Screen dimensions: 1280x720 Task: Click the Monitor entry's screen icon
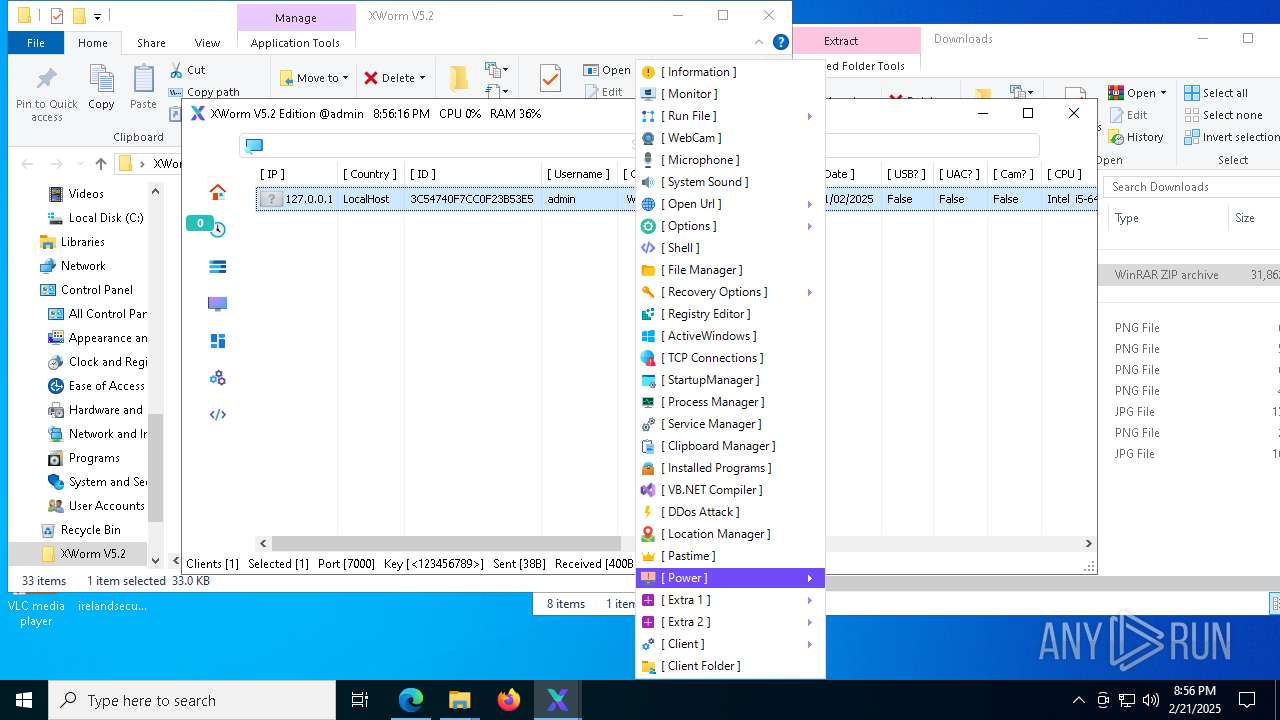pos(648,94)
